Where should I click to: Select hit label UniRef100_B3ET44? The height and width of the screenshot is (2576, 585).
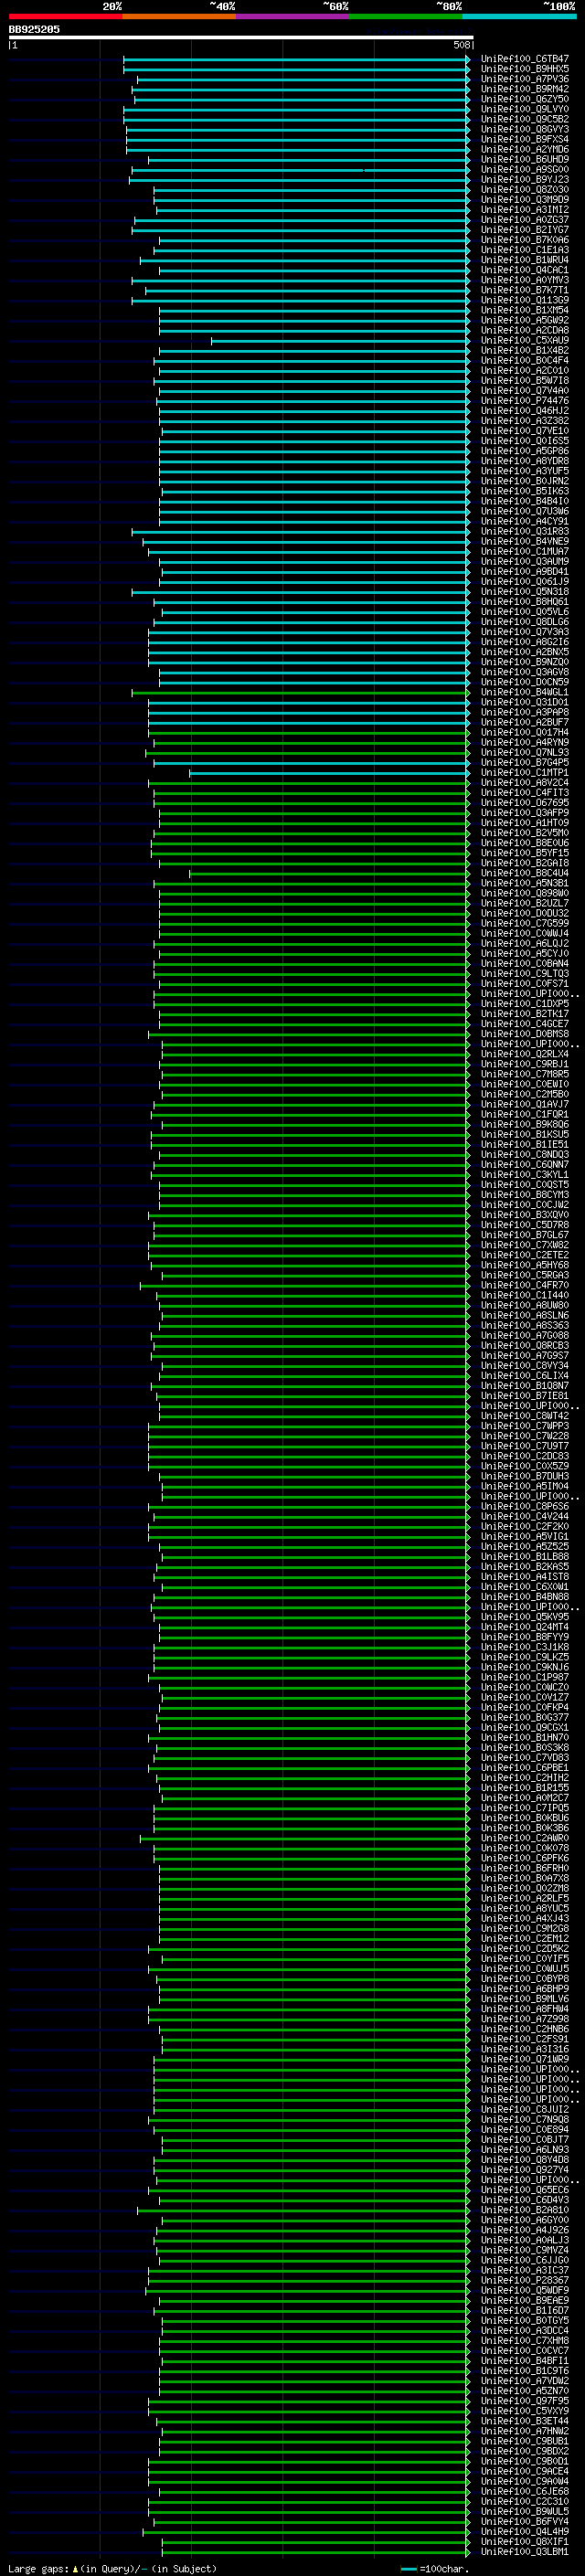click(524, 2420)
